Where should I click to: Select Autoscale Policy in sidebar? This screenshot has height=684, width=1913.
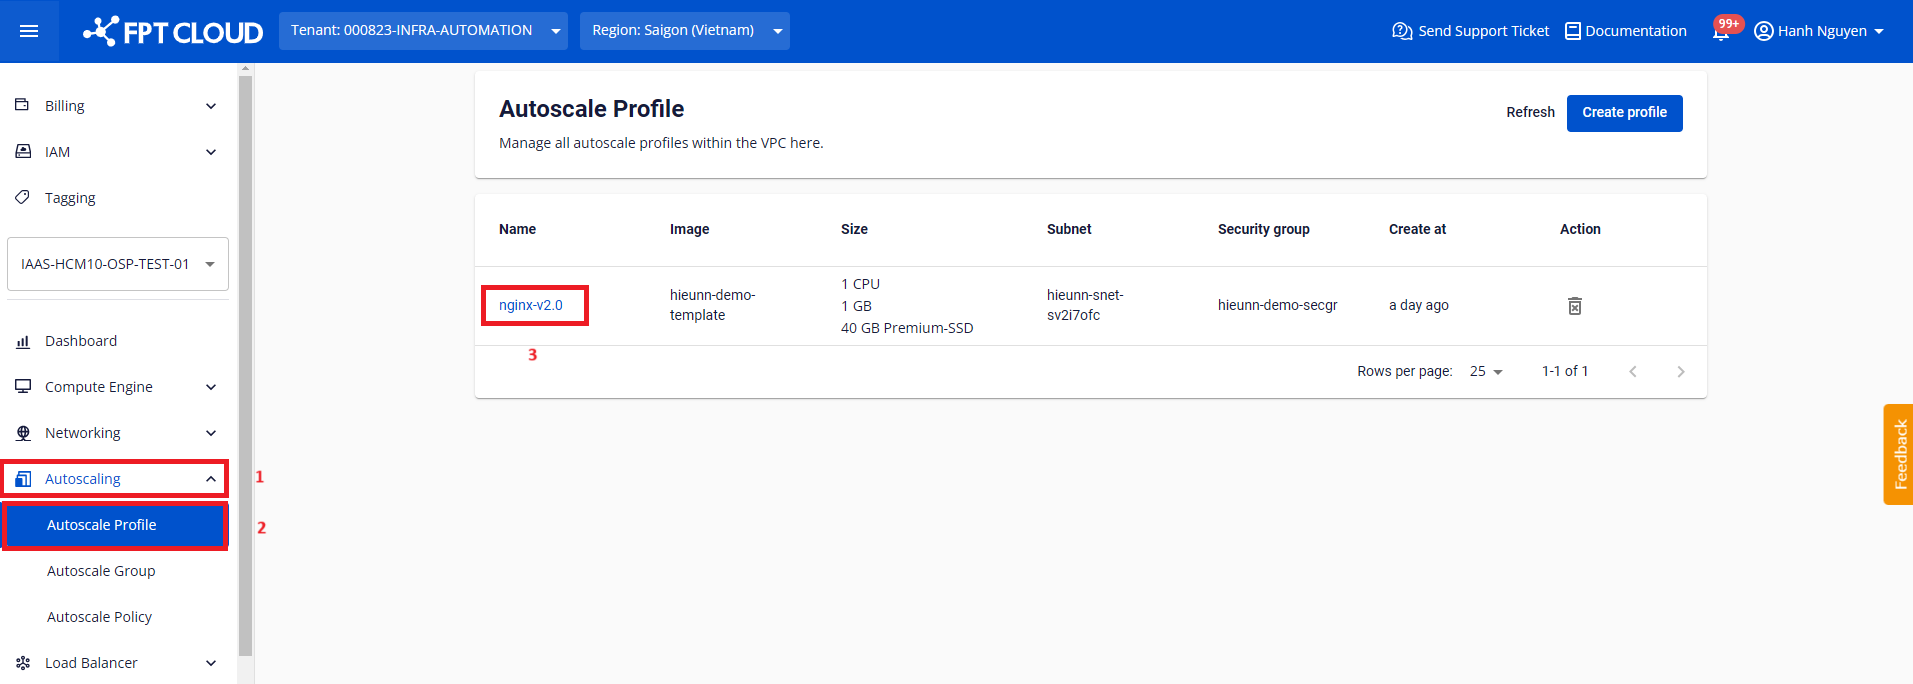[99, 617]
